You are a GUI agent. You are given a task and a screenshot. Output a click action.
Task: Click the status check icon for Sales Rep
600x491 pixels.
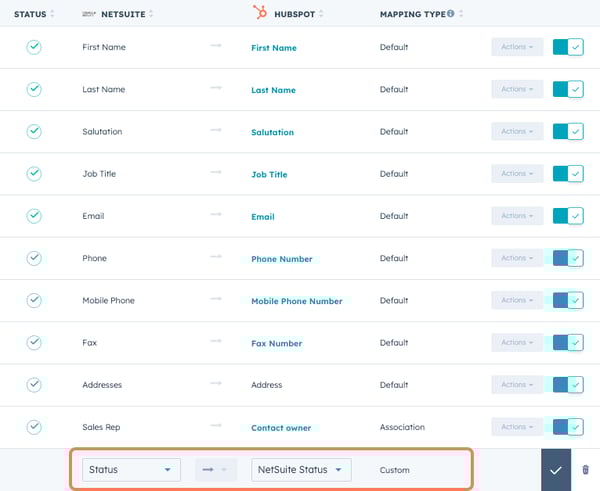(x=34, y=427)
